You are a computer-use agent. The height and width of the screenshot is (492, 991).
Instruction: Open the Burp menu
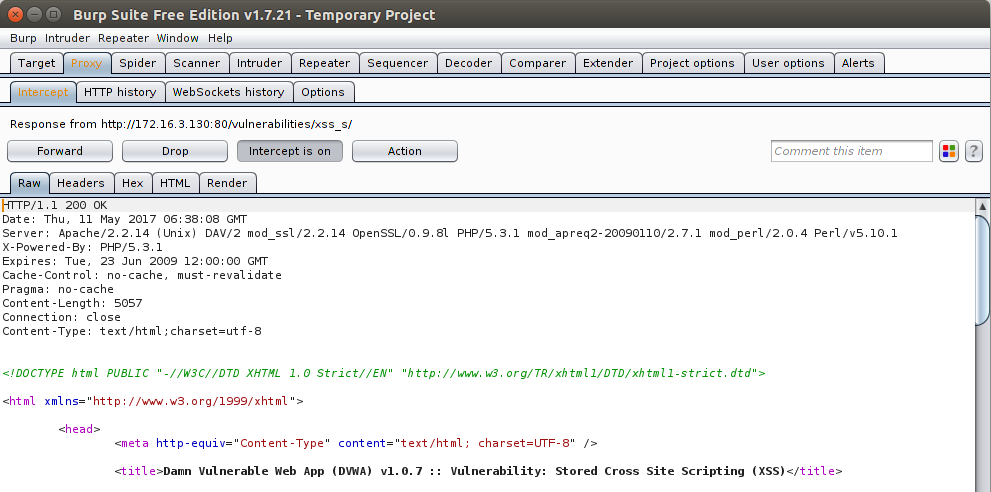tap(23, 38)
